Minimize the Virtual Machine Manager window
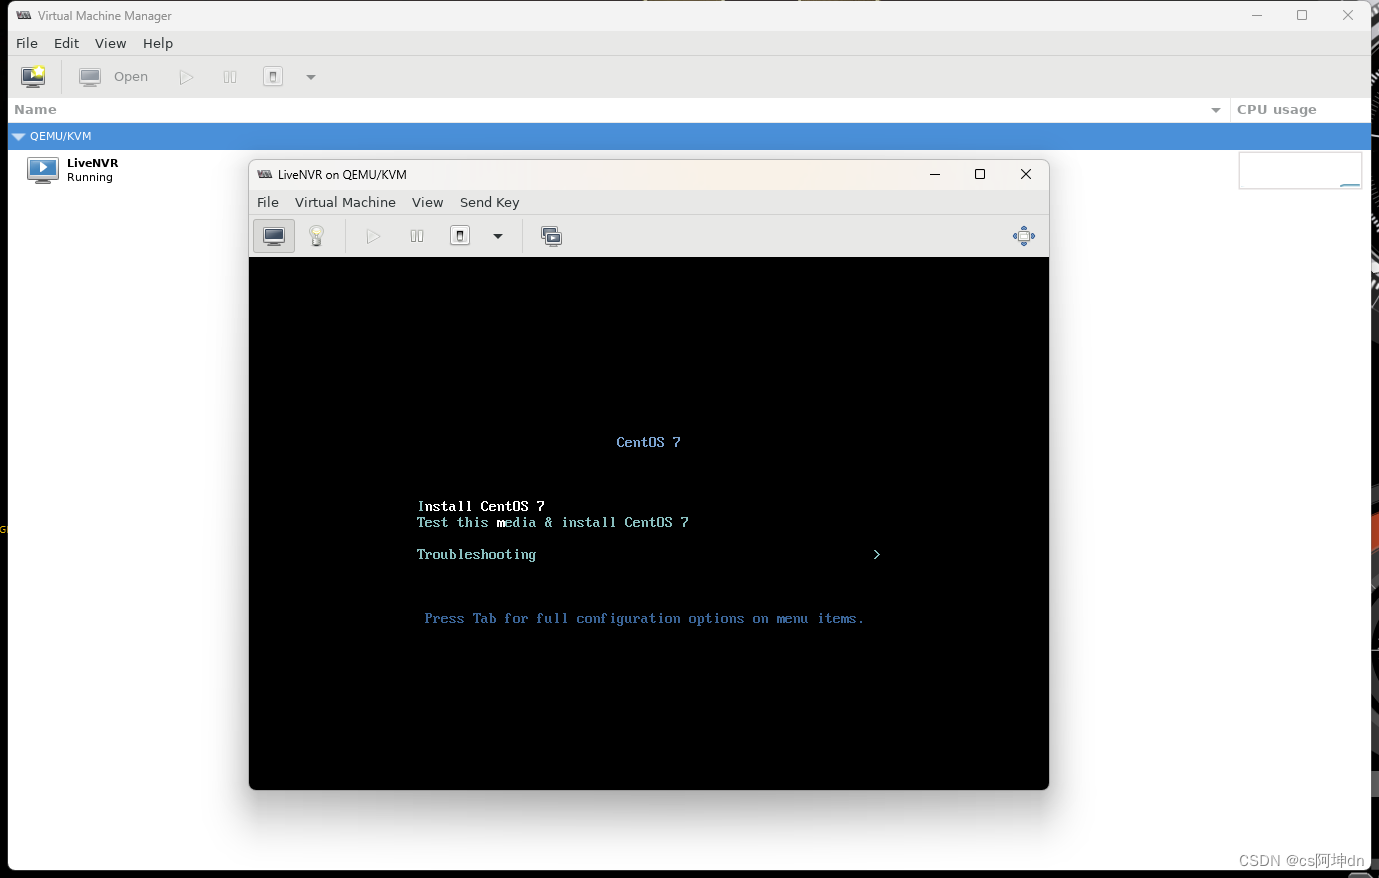Screen dimensions: 1379x878 (x=1257, y=15)
